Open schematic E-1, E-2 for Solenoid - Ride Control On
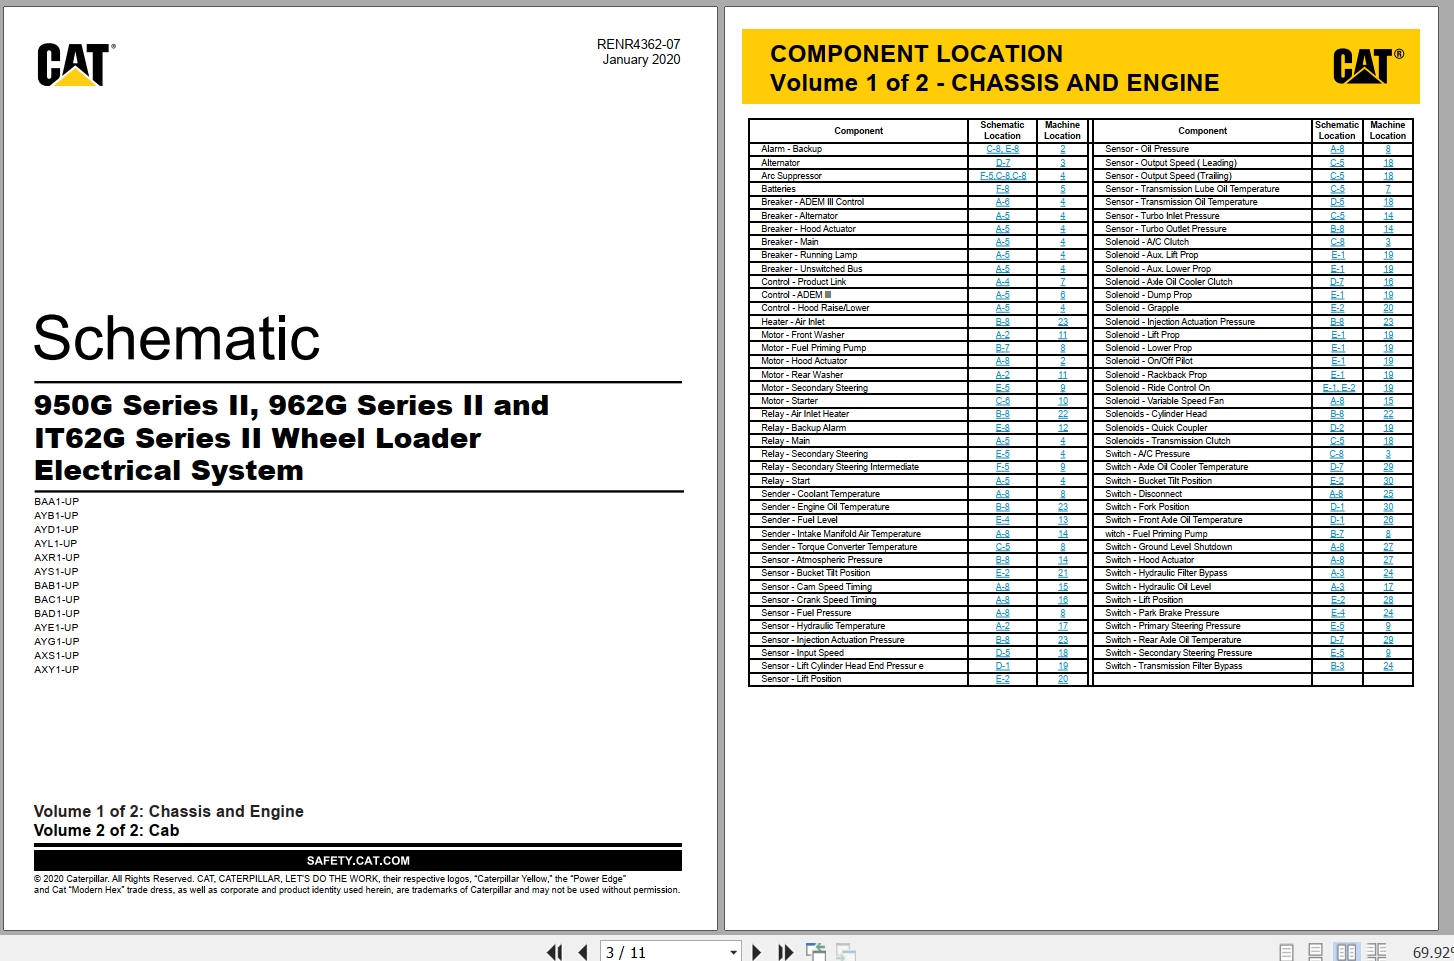 coord(1338,388)
